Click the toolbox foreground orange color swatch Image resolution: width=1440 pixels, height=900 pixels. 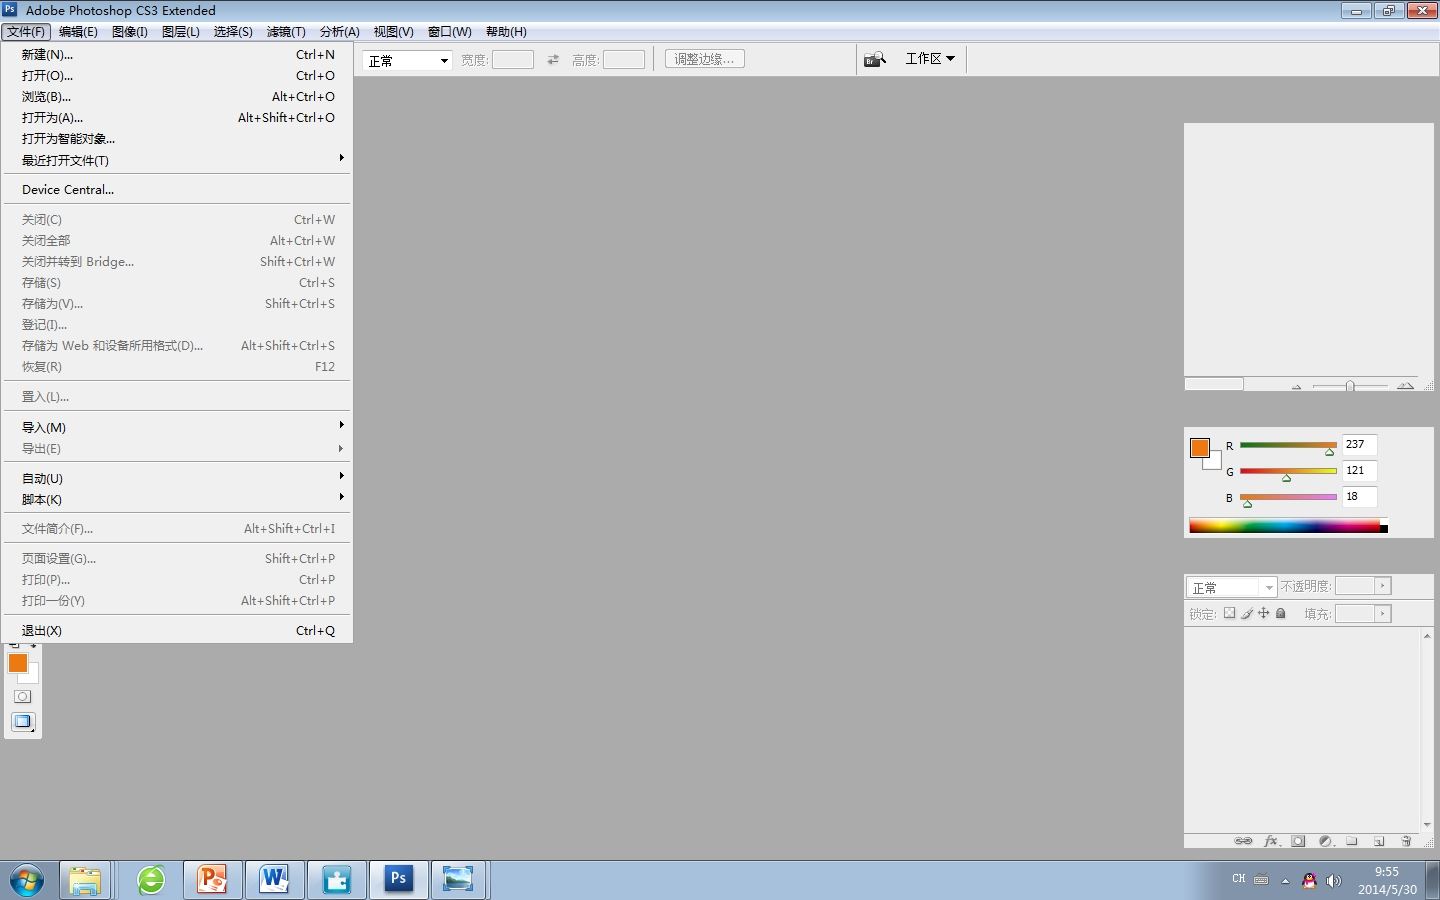(x=17, y=663)
